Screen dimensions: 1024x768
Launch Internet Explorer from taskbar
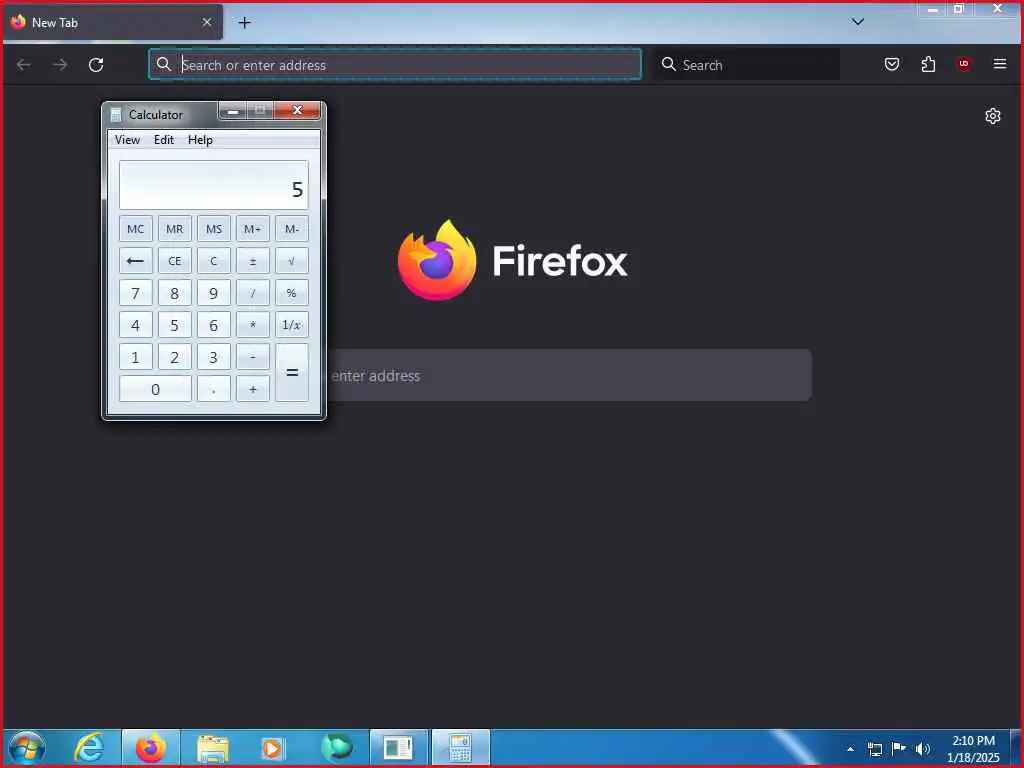89,748
